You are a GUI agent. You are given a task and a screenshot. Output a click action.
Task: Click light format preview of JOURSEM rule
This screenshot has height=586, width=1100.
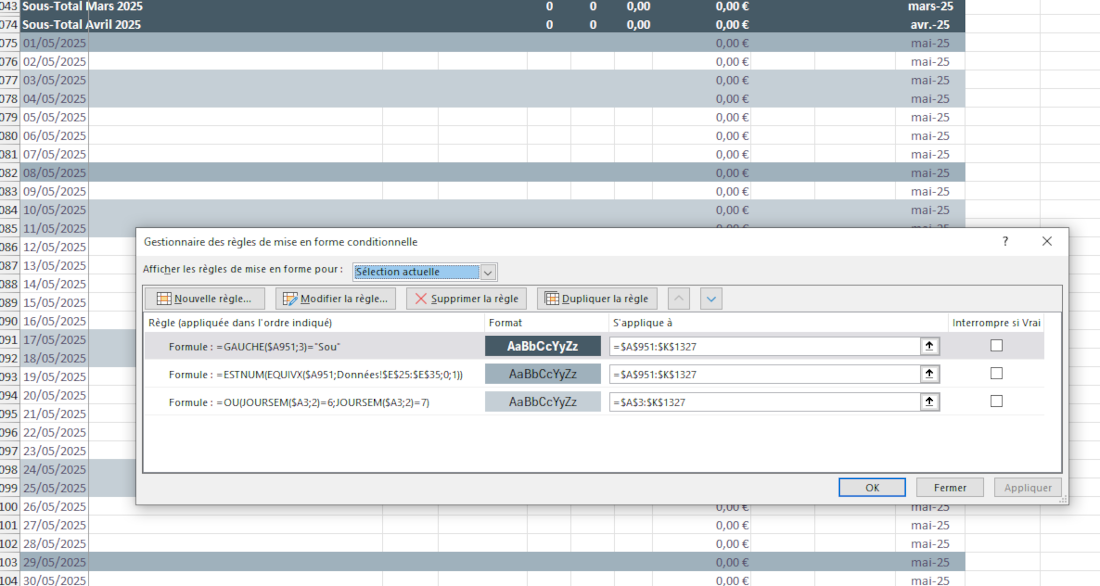tap(543, 402)
